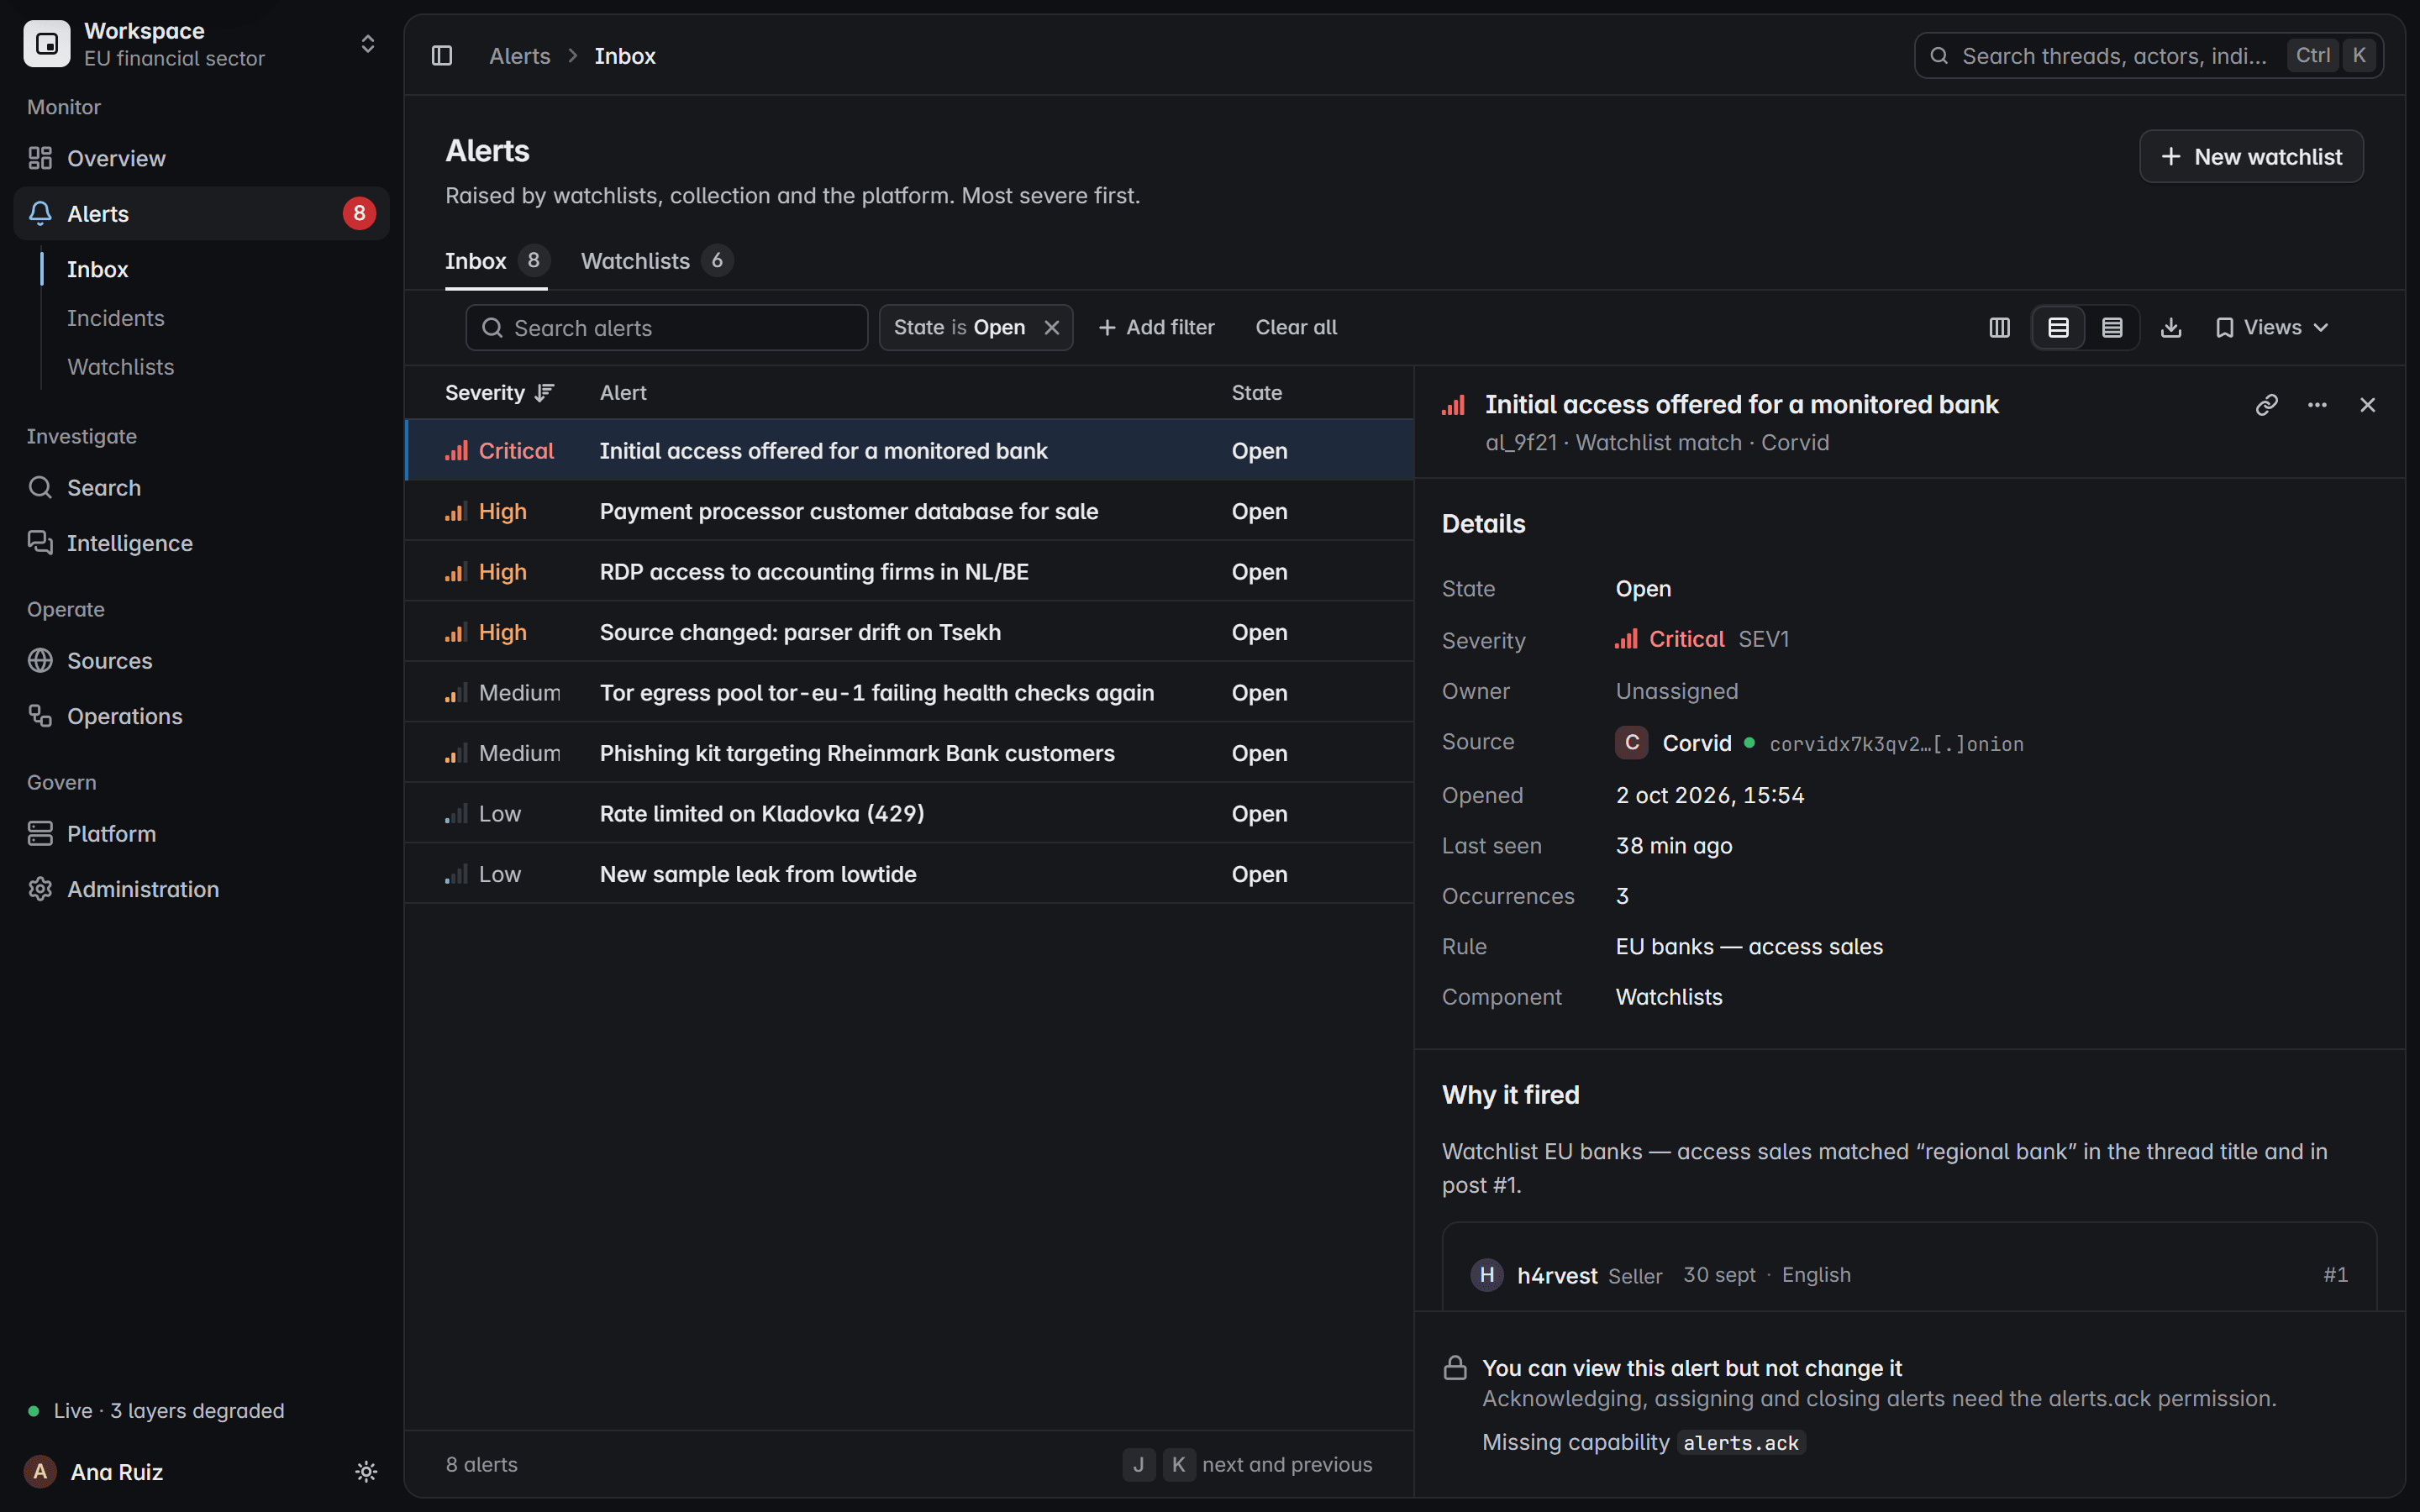
Task: Open the alert more-options ellipsis menu
Action: (x=2317, y=404)
